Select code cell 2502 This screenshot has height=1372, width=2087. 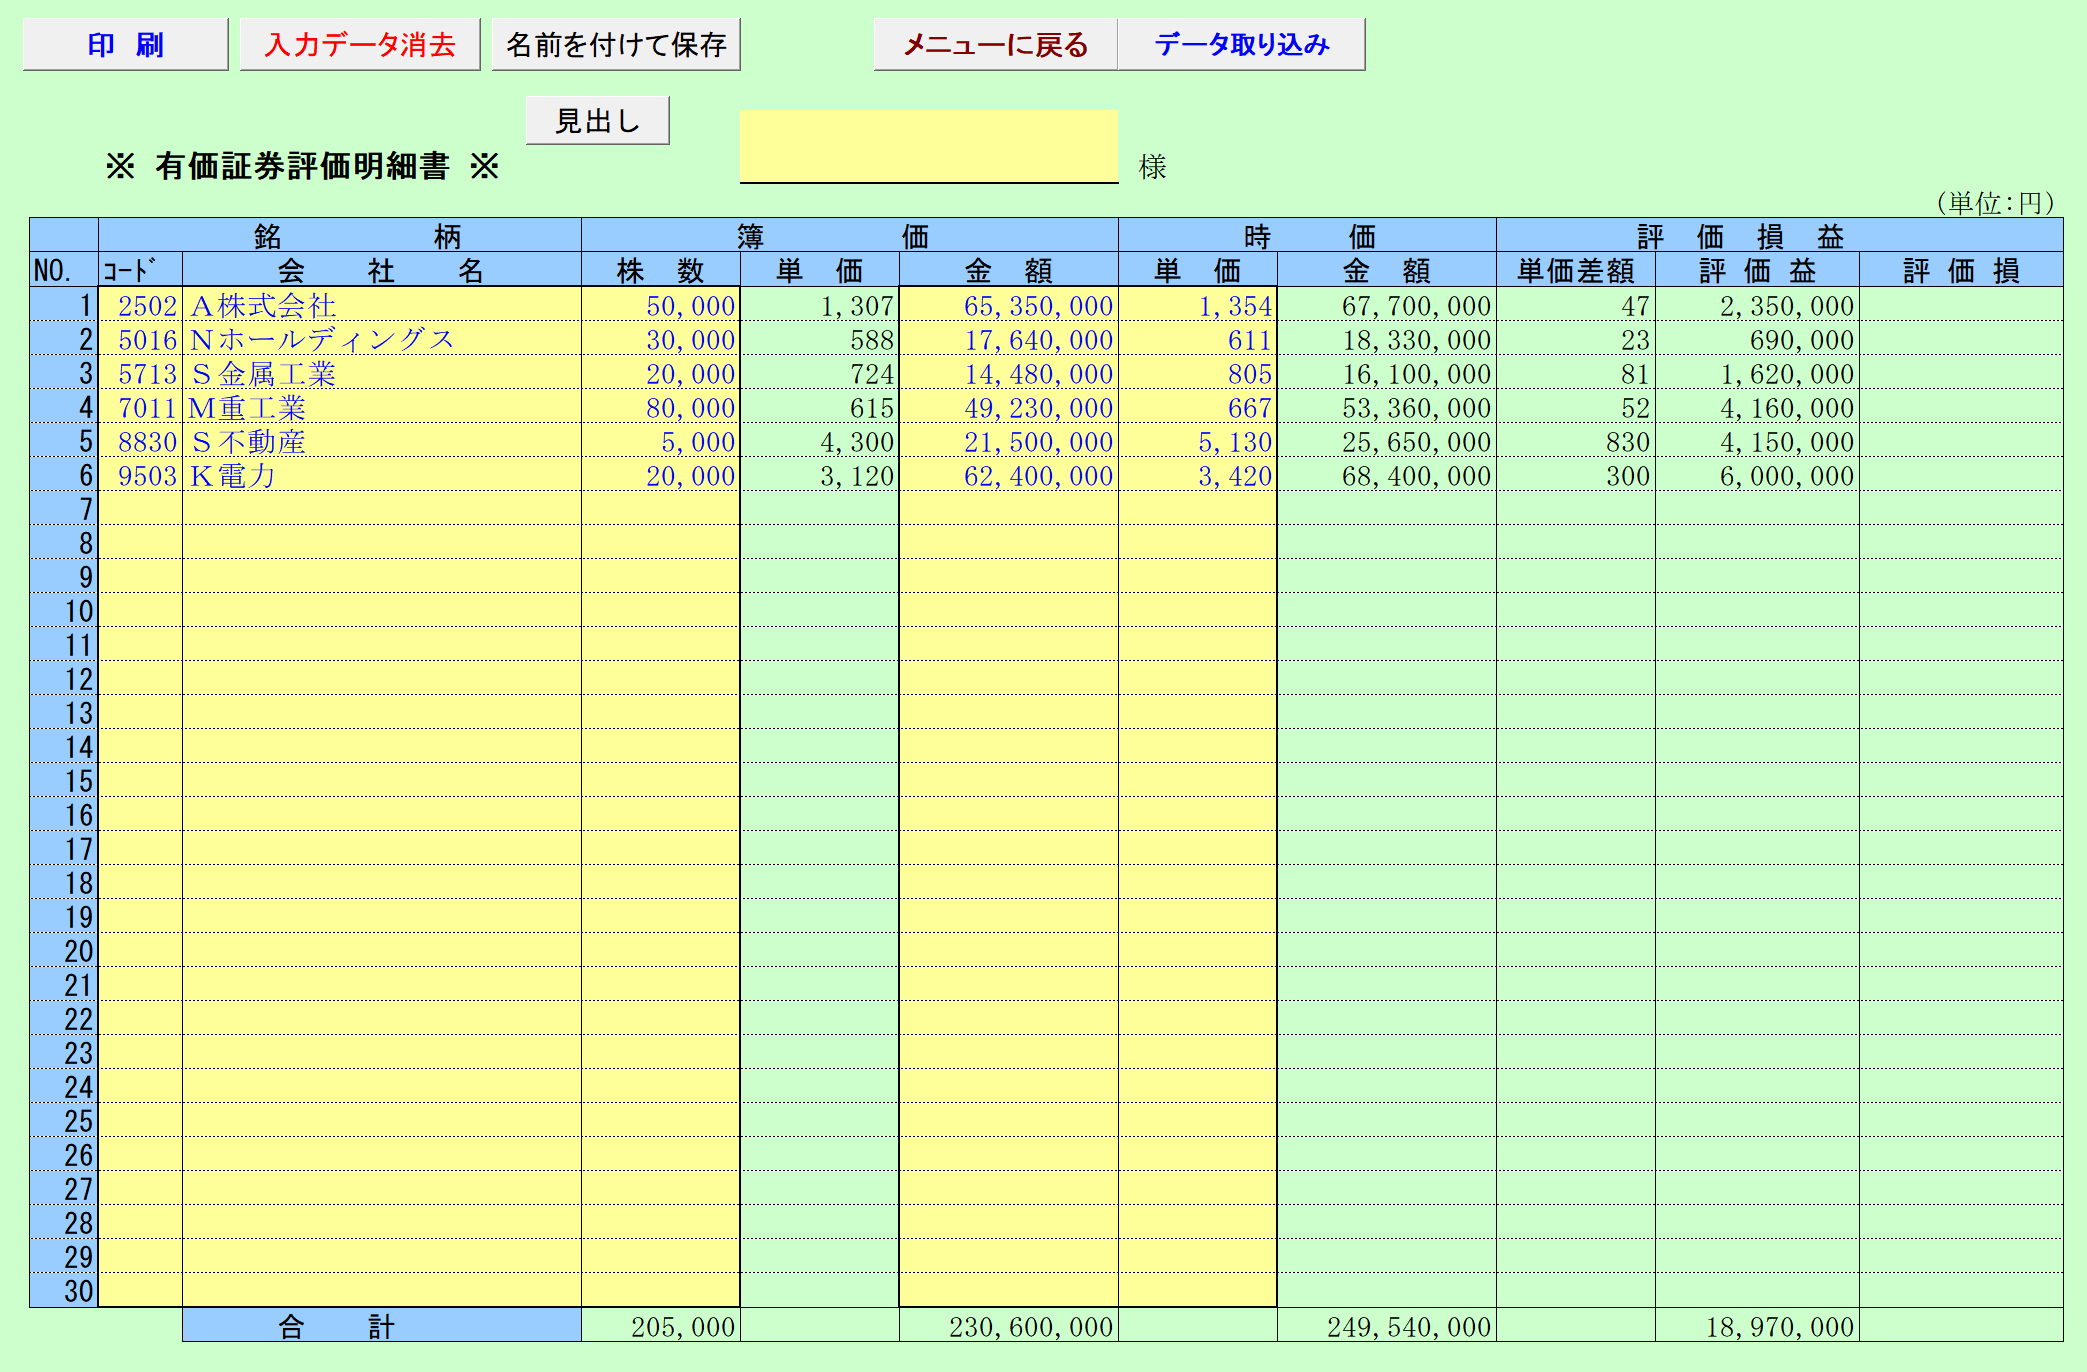coord(140,305)
